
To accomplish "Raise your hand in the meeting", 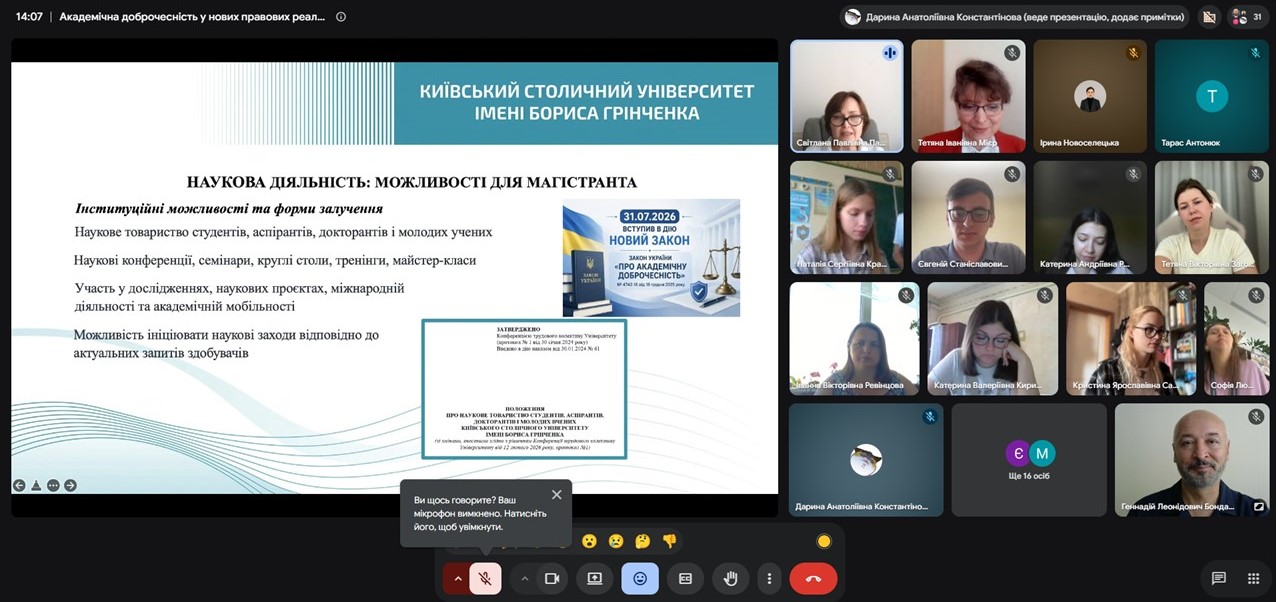I will (730, 578).
